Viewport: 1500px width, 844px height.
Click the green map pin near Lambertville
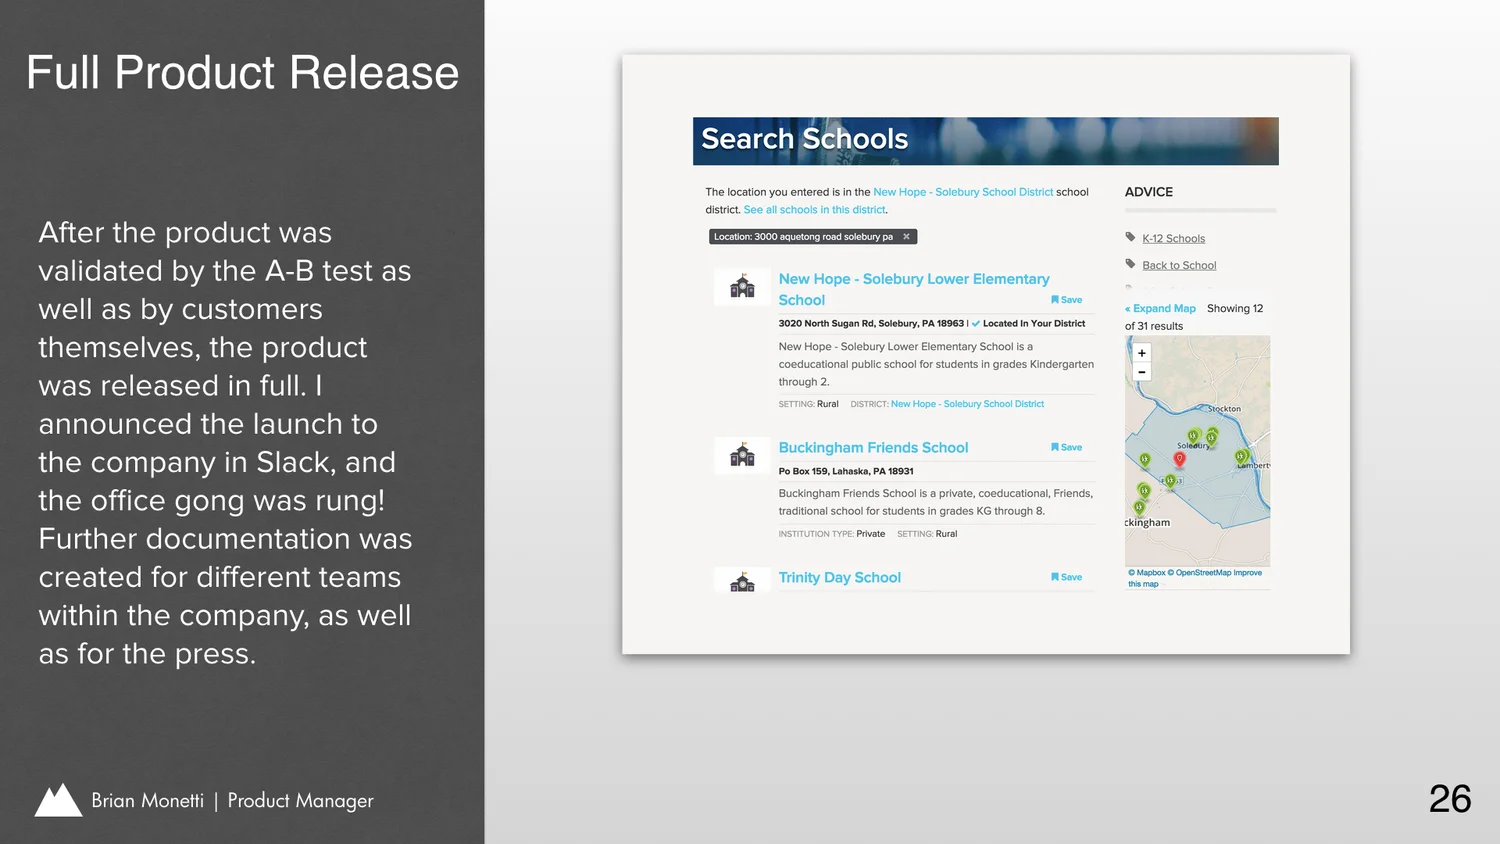(1241, 457)
